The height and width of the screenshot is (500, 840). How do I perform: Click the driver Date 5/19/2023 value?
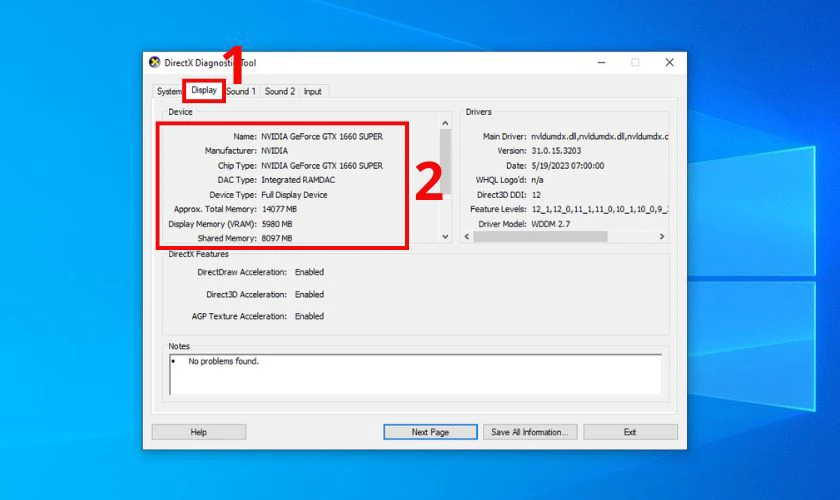567,166
